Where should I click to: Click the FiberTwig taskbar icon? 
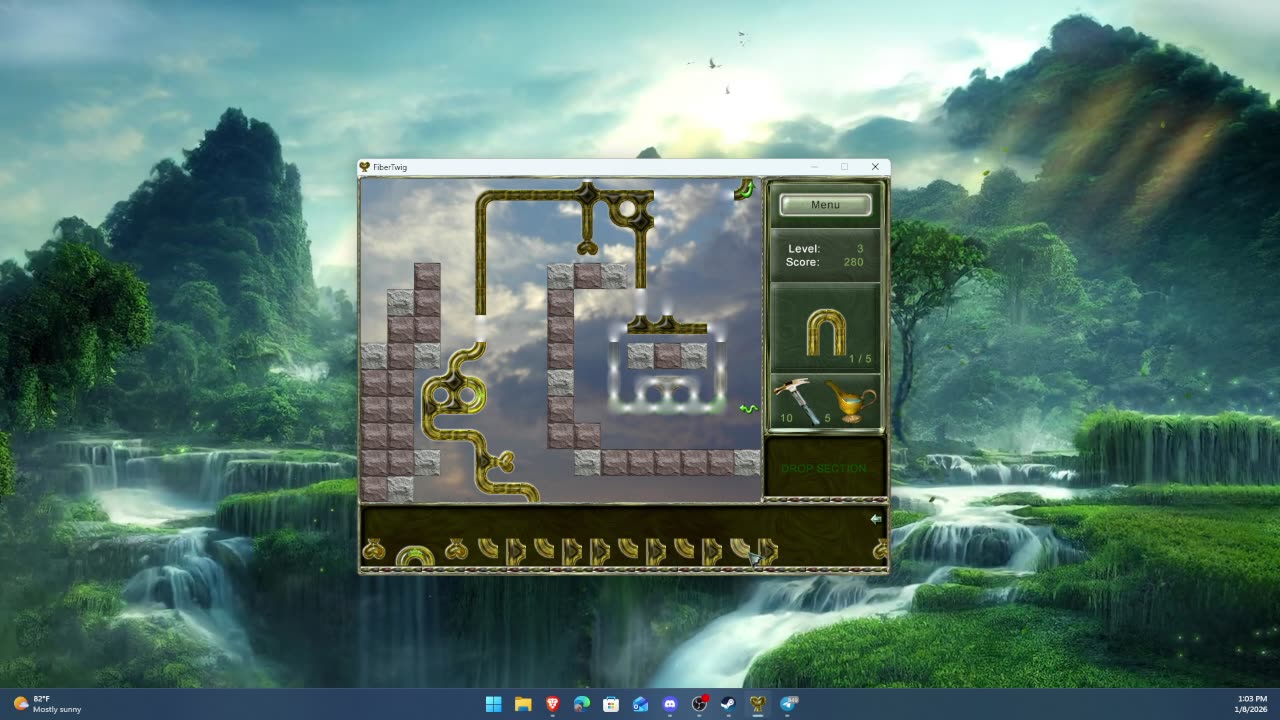point(758,704)
